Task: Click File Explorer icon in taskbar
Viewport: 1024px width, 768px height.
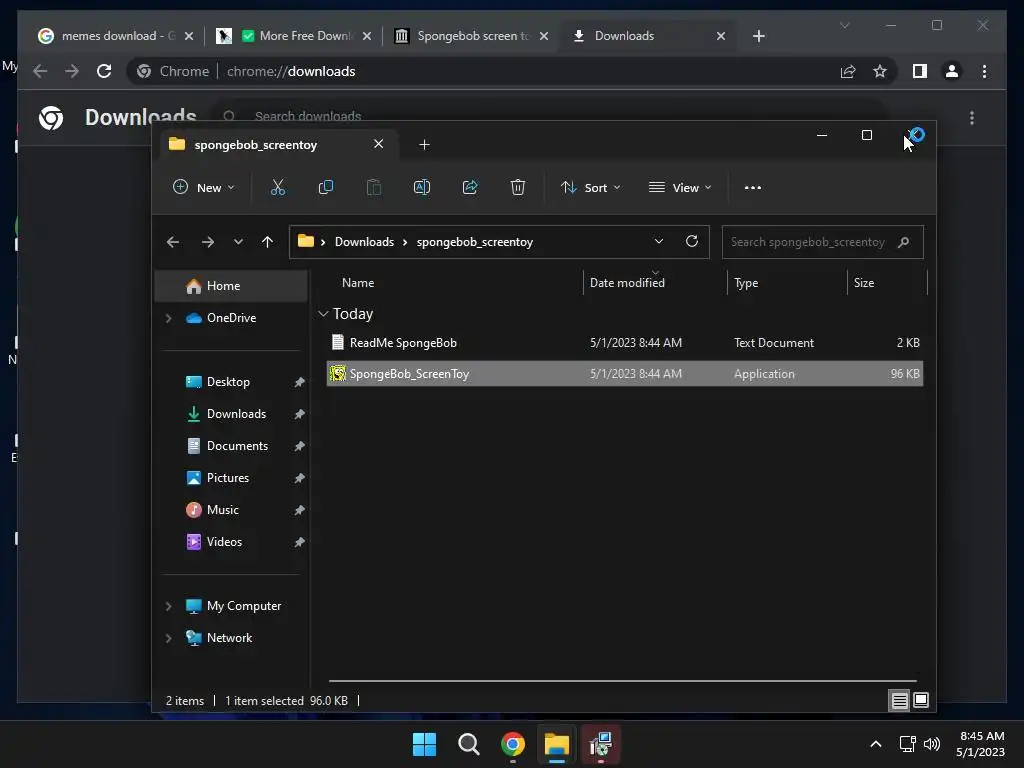Action: point(557,744)
